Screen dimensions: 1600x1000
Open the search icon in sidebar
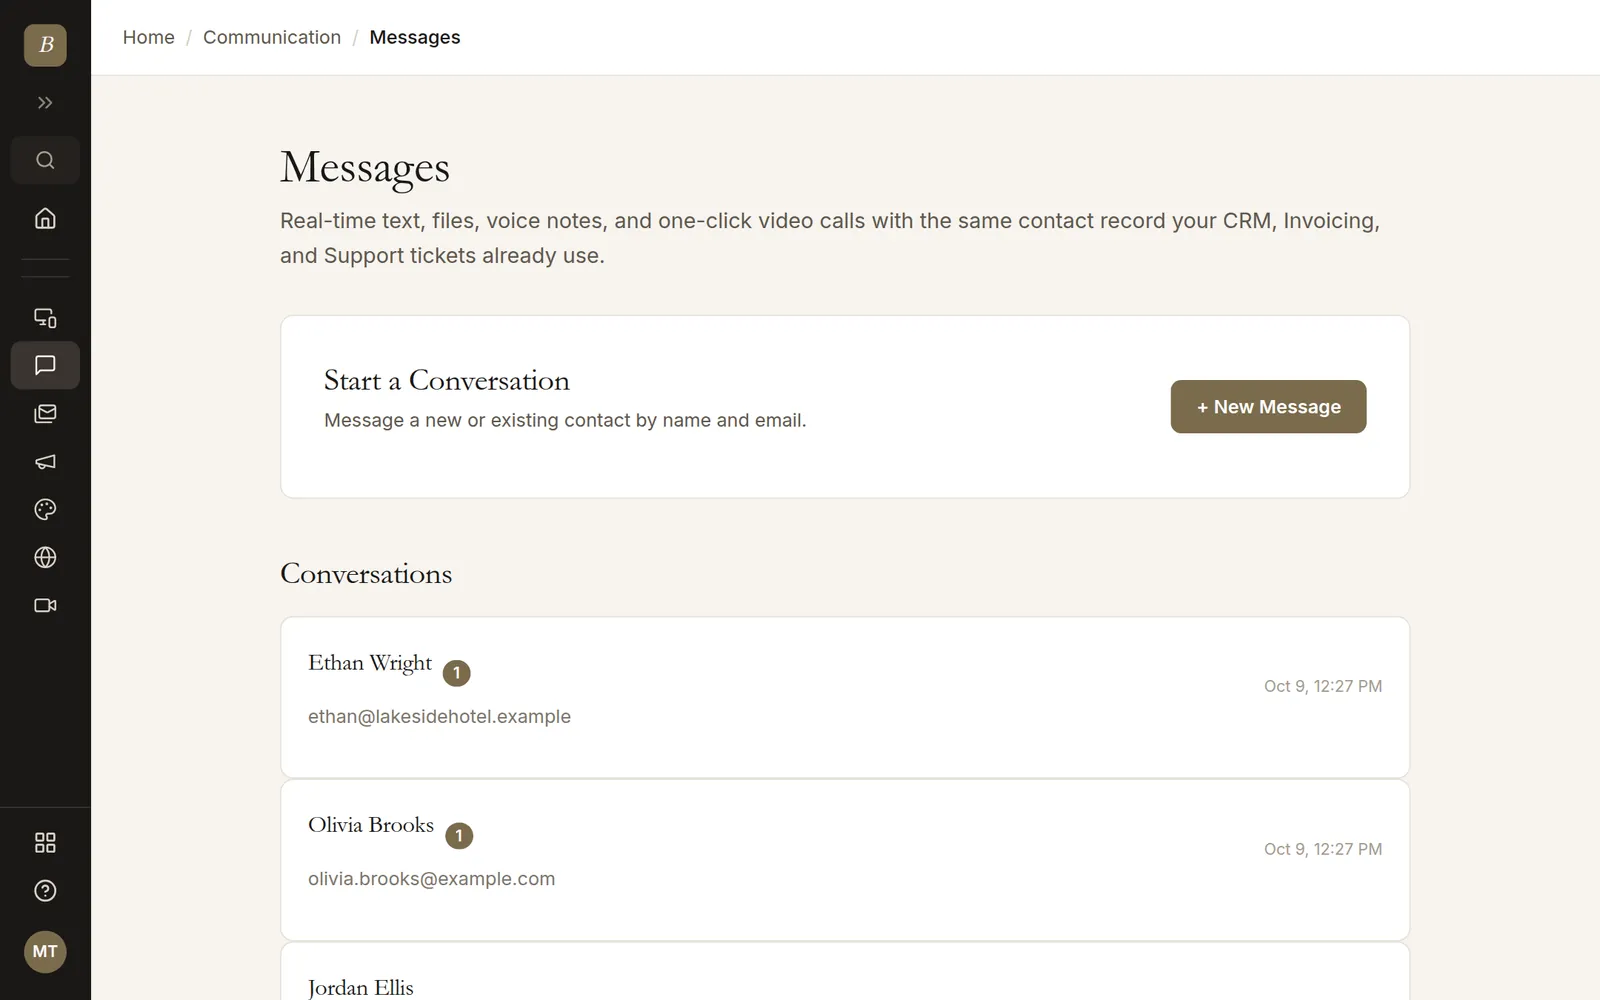pos(45,160)
